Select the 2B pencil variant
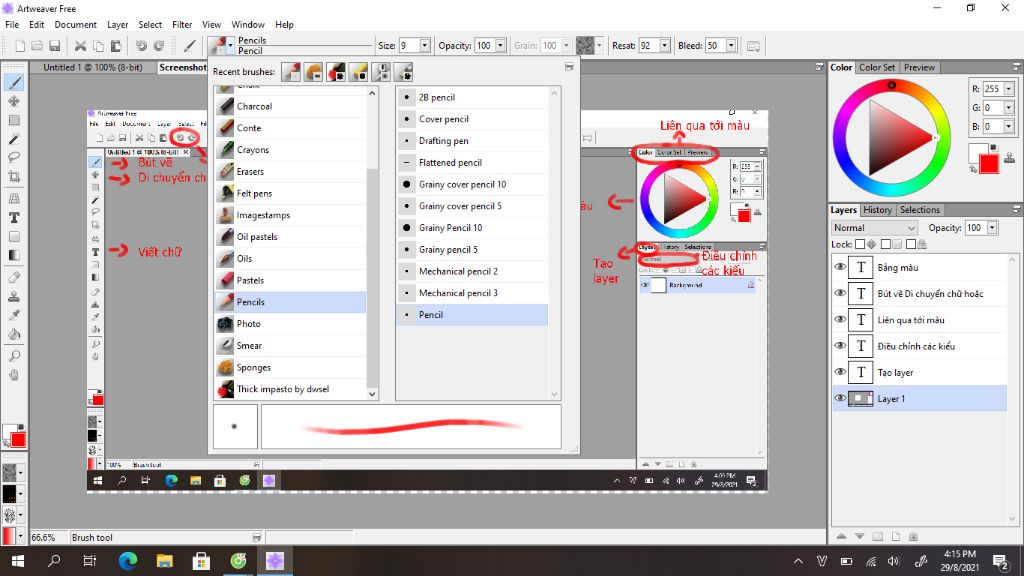Image resolution: width=1024 pixels, height=576 pixels. click(473, 97)
